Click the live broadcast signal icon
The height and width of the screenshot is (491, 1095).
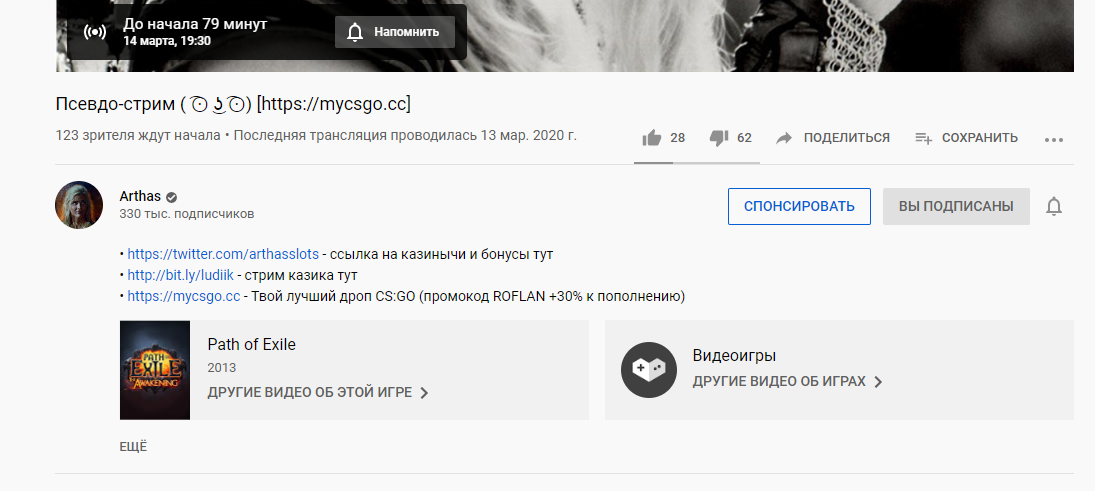(x=95, y=32)
